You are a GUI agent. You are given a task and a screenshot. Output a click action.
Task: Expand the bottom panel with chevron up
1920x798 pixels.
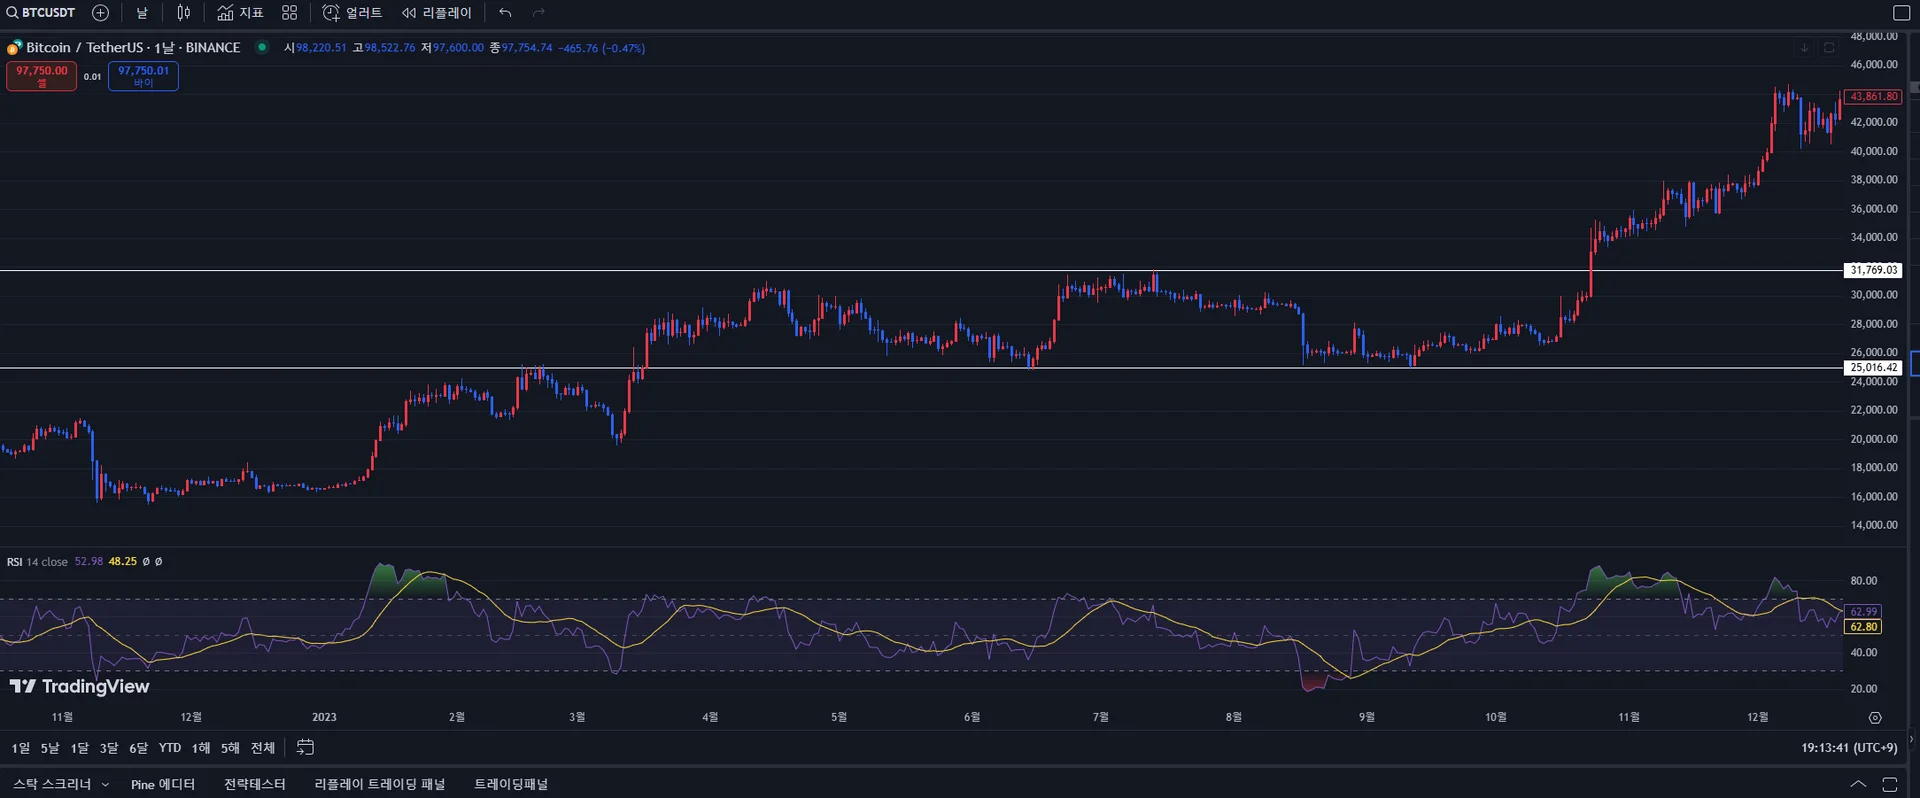click(1858, 784)
